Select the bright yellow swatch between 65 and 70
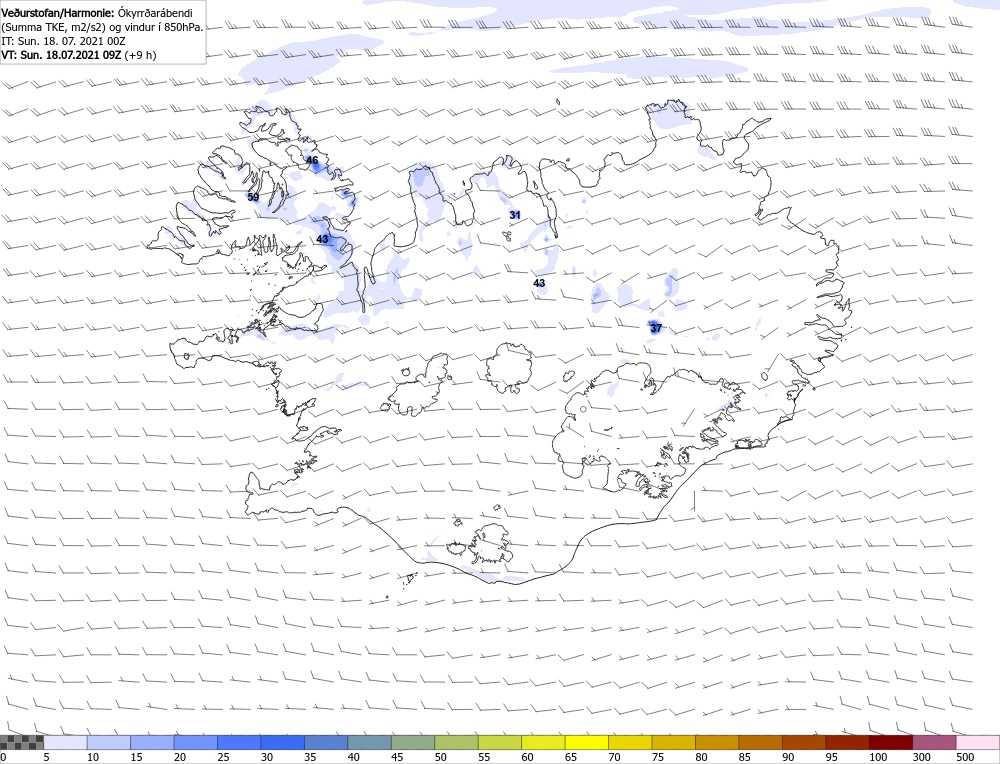Screen dimensions: 1000x764 (x=587, y=742)
